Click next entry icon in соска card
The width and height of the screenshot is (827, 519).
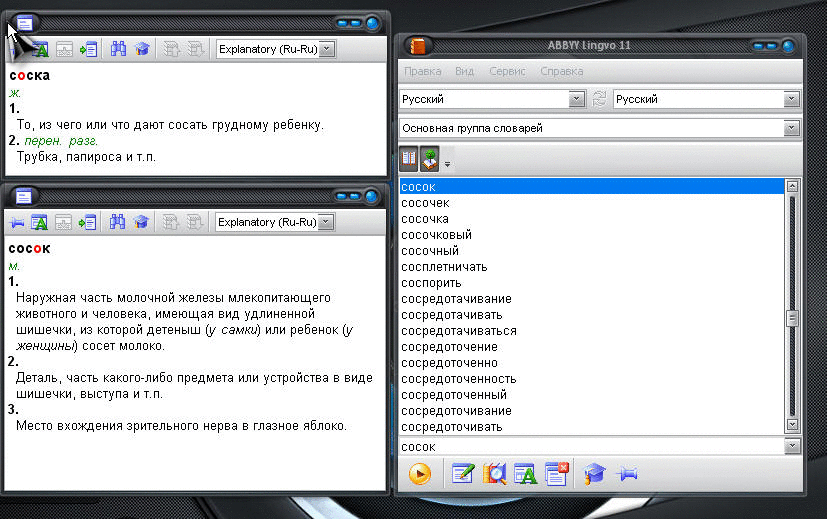[195, 49]
